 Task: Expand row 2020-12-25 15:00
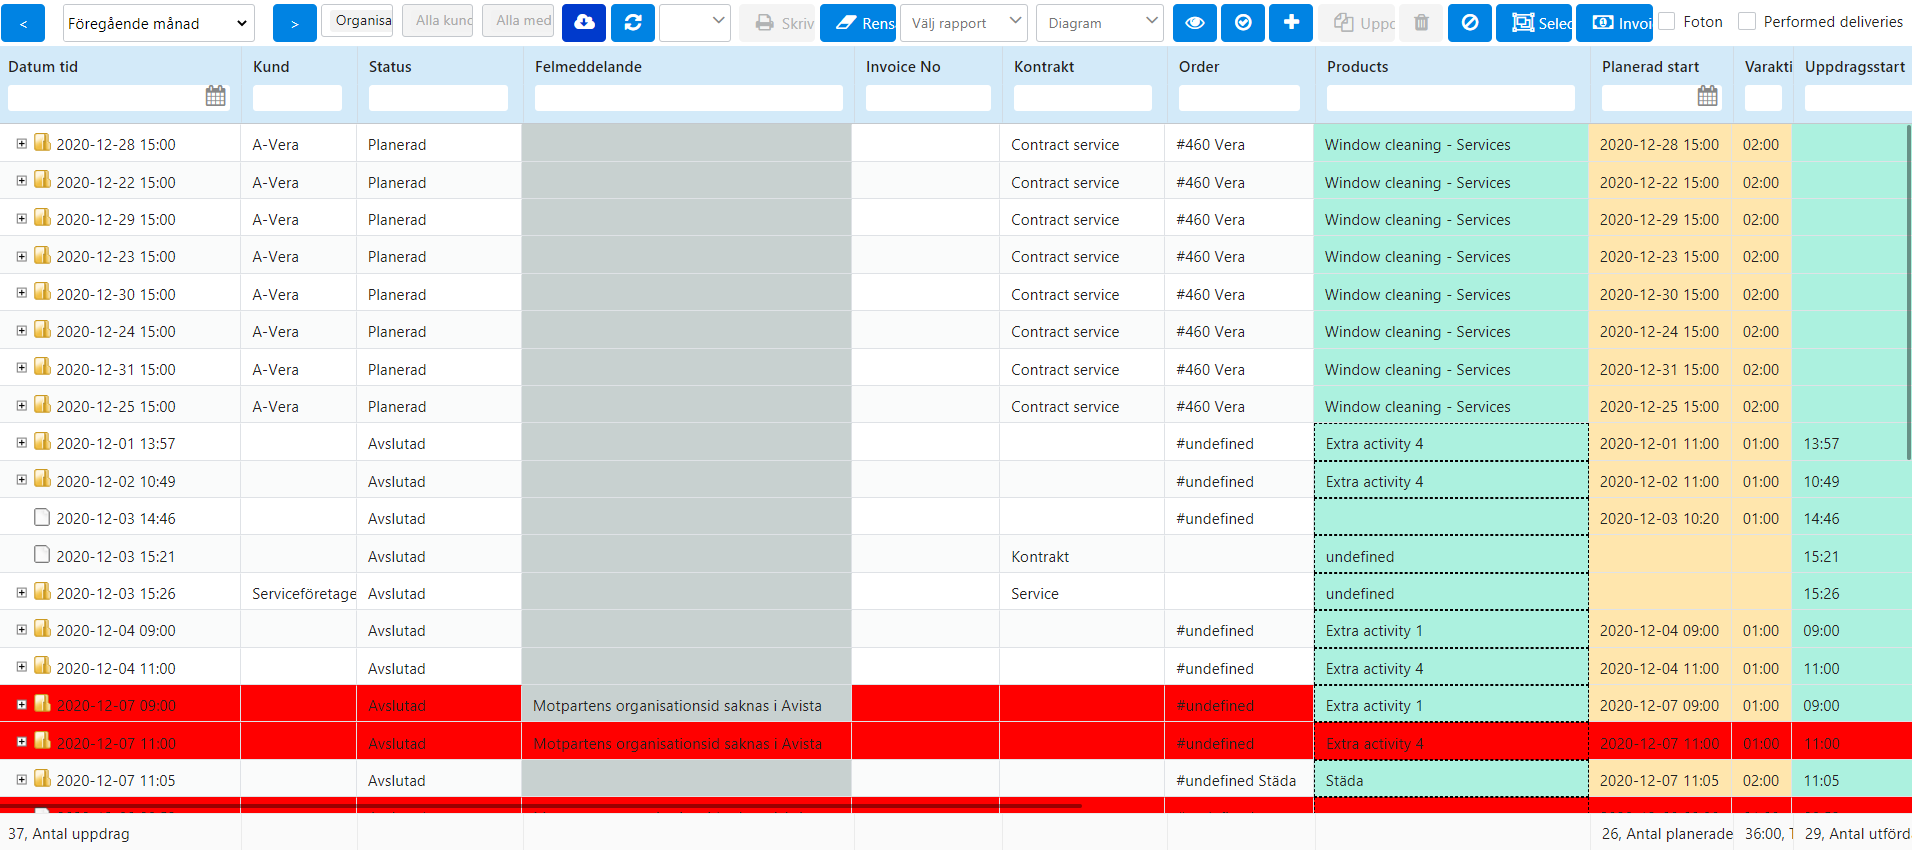tap(21, 405)
